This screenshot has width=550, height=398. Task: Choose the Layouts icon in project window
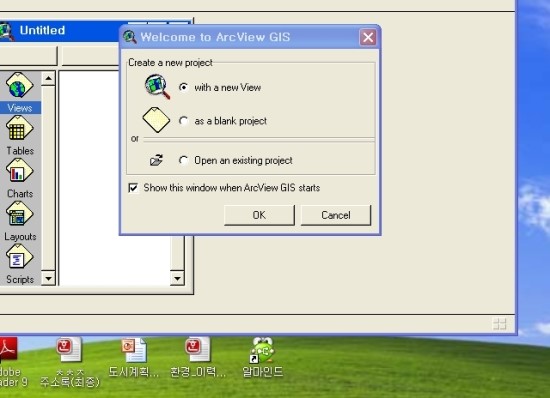pyautogui.click(x=20, y=214)
